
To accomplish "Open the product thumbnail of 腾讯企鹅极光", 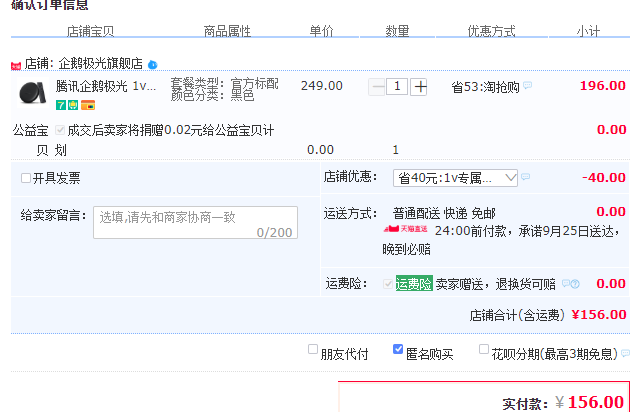I will (33, 93).
